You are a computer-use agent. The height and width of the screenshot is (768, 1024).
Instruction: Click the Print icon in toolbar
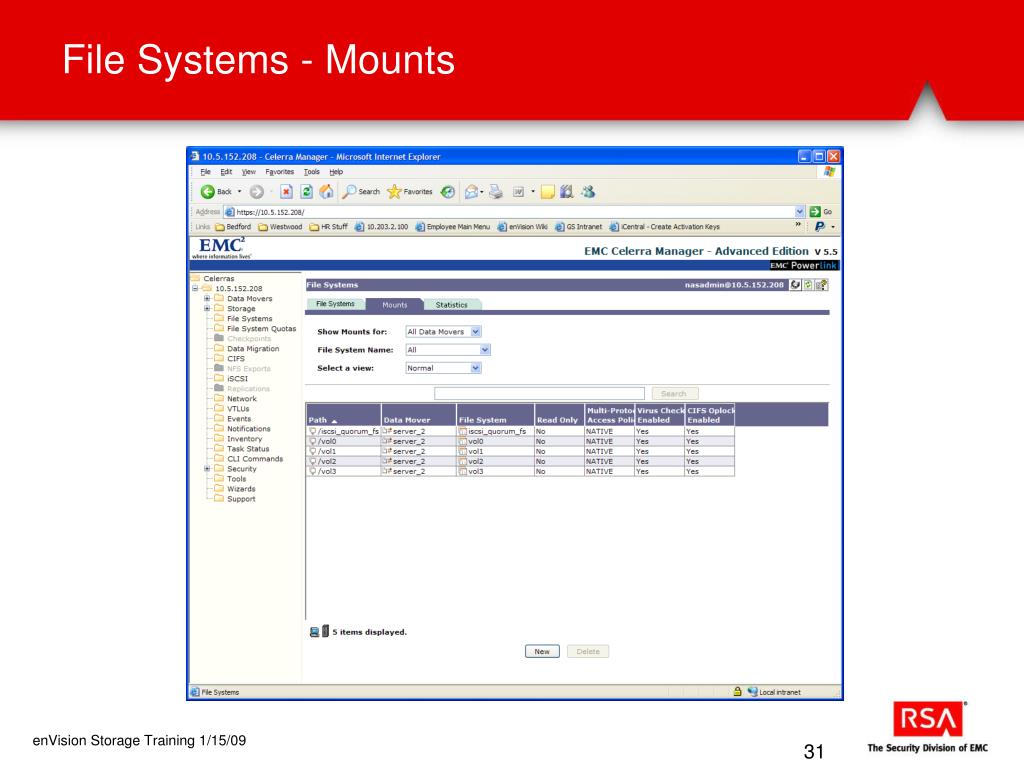(x=496, y=191)
